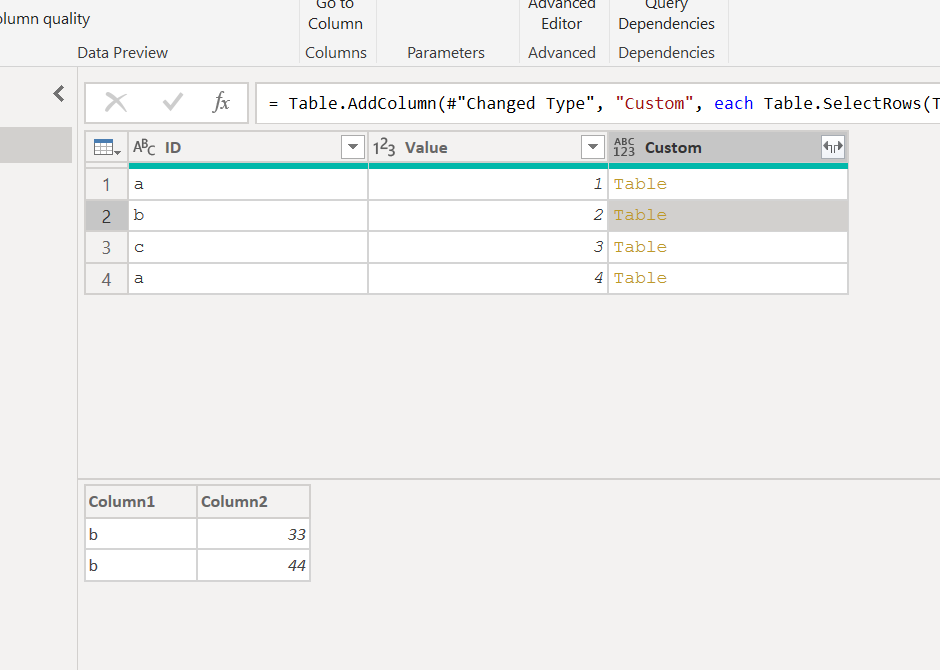Viewport: 940px width, 670px height.
Task: Click preview cell 'b' beside 44
Action: click(141, 565)
